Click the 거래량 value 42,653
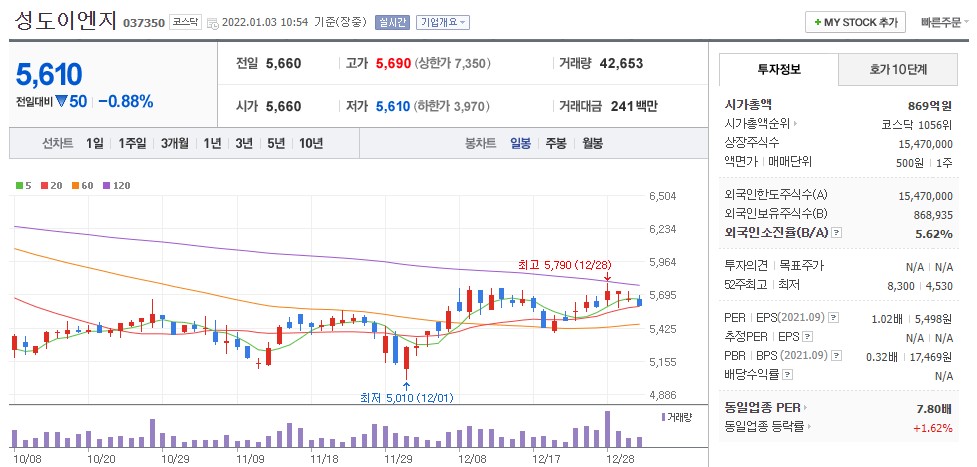977x467 pixels. (x=621, y=64)
